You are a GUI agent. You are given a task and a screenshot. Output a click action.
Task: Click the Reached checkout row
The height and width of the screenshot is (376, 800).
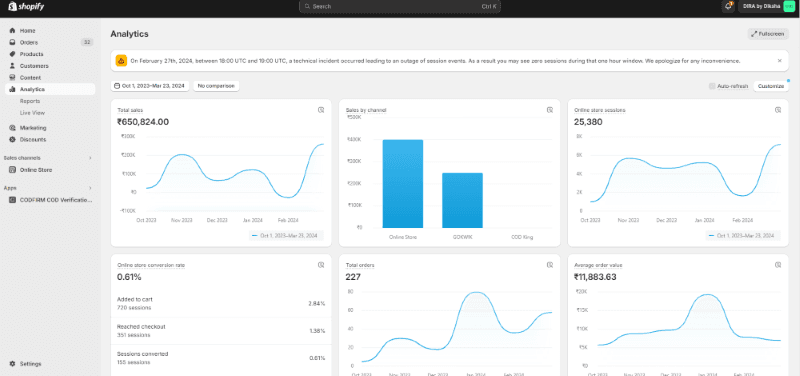(x=221, y=331)
